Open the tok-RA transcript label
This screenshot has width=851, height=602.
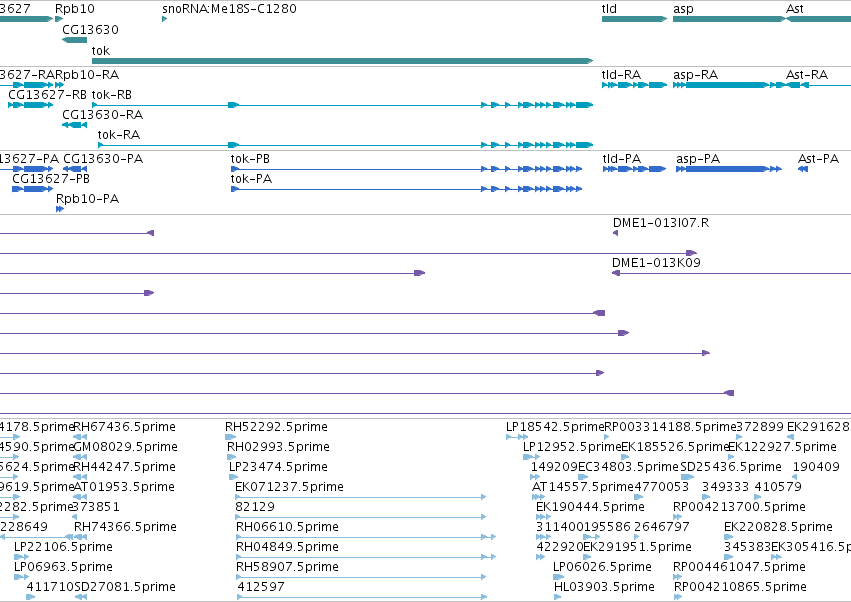pos(119,135)
